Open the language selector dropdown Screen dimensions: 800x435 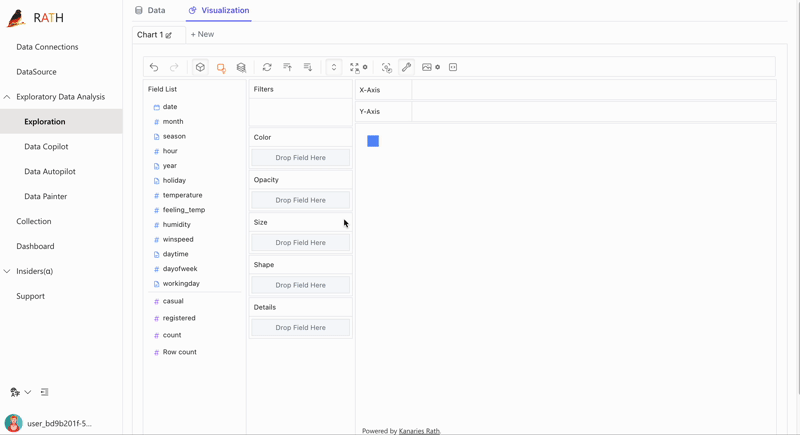tap(20, 392)
